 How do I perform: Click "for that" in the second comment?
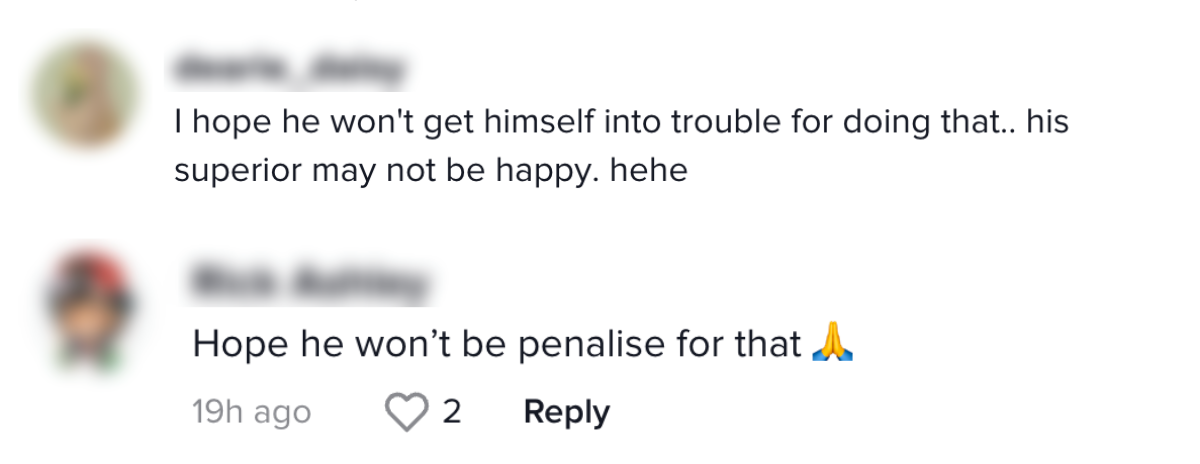click(747, 344)
